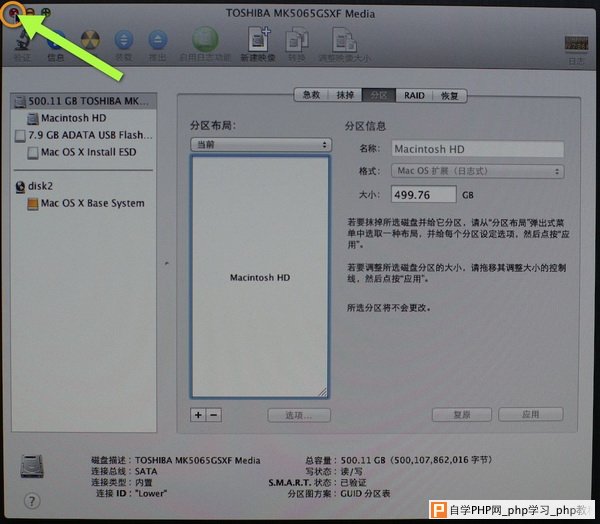Viewport: 600px width, 524px height.
Task: Click the Mount (装载) toolbar icon
Action: (x=124, y=40)
